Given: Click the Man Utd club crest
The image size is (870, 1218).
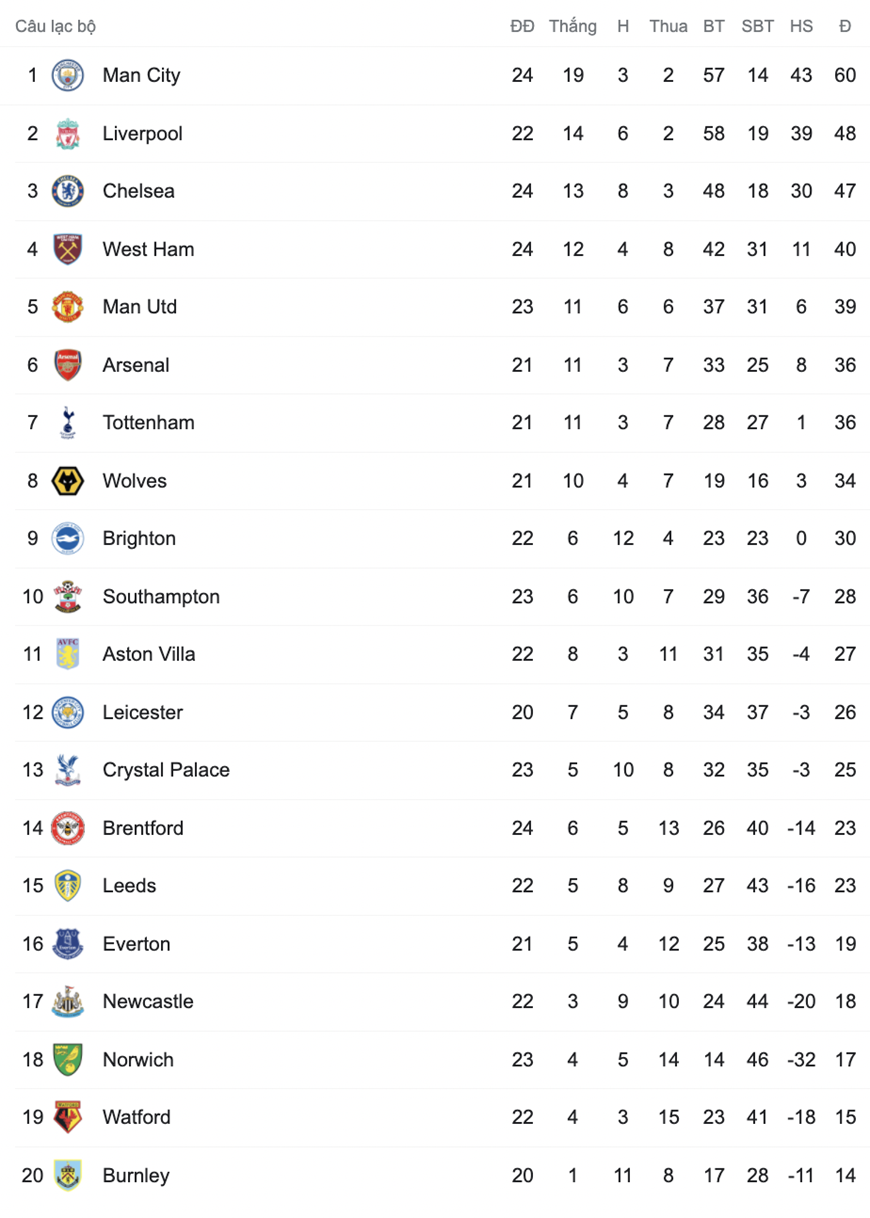Looking at the screenshot, I should point(68,307).
